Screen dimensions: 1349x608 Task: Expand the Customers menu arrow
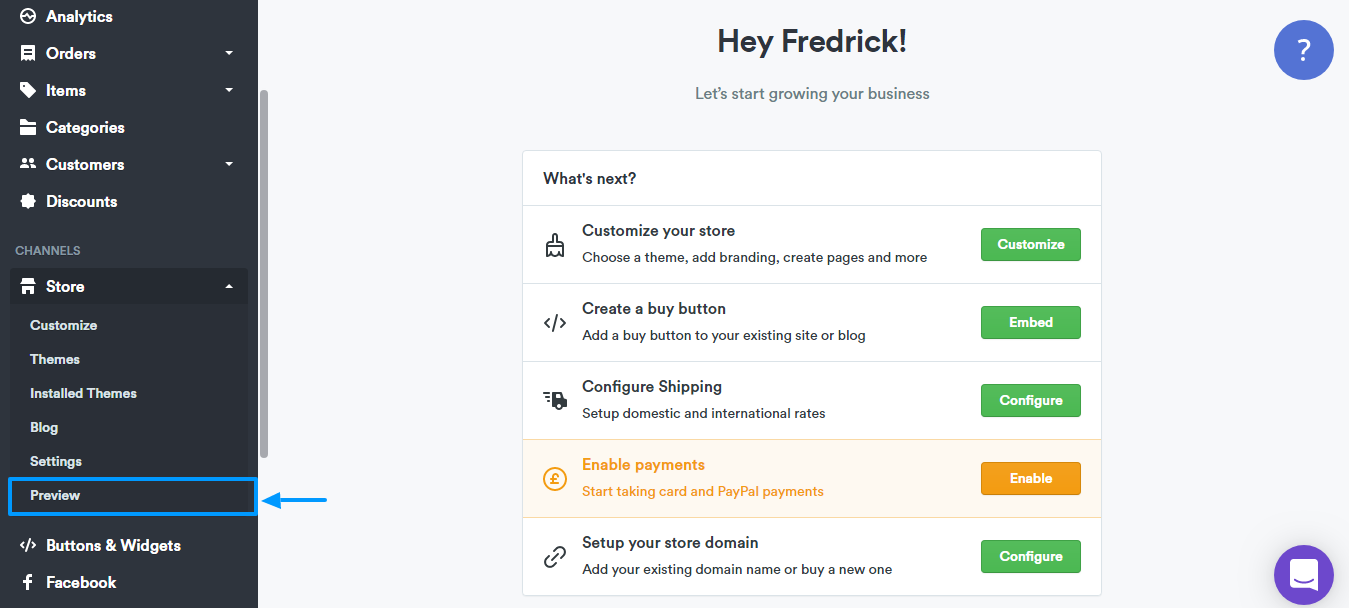click(x=229, y=164)
